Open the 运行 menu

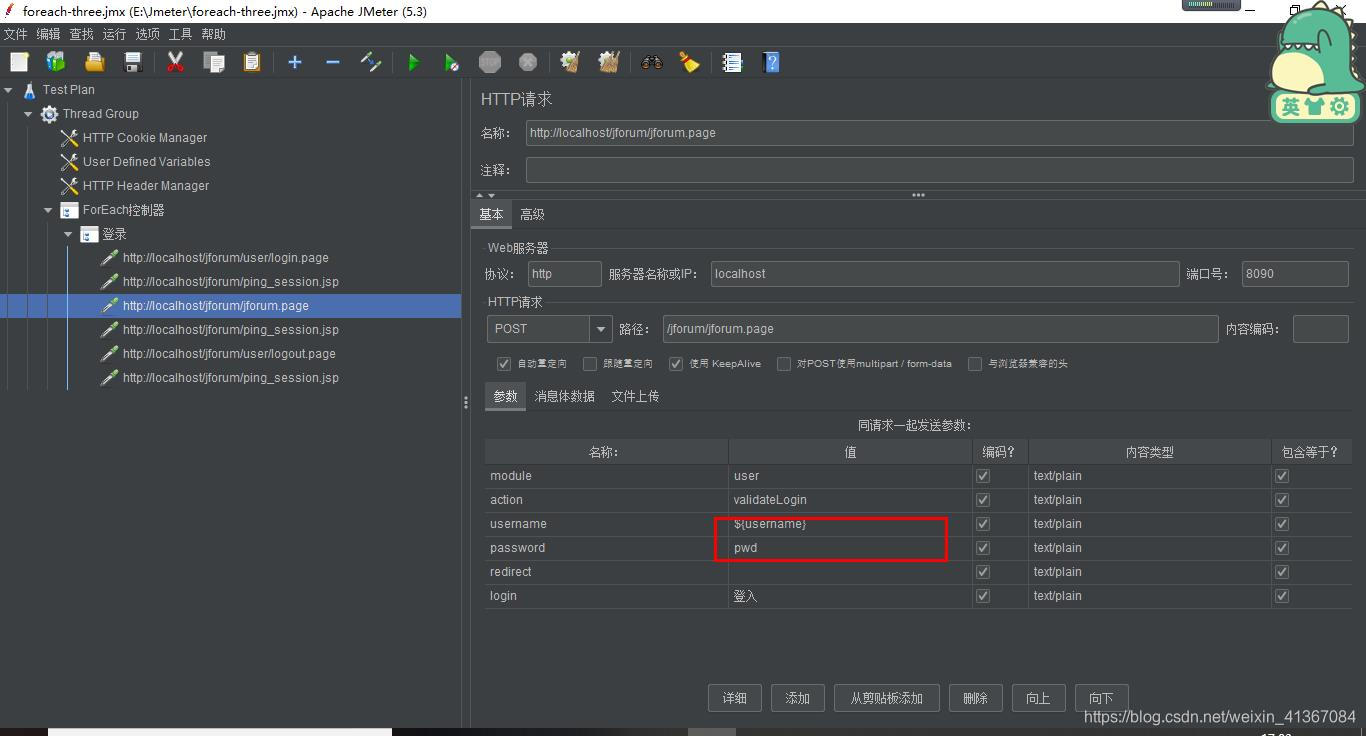click(114, 34)
